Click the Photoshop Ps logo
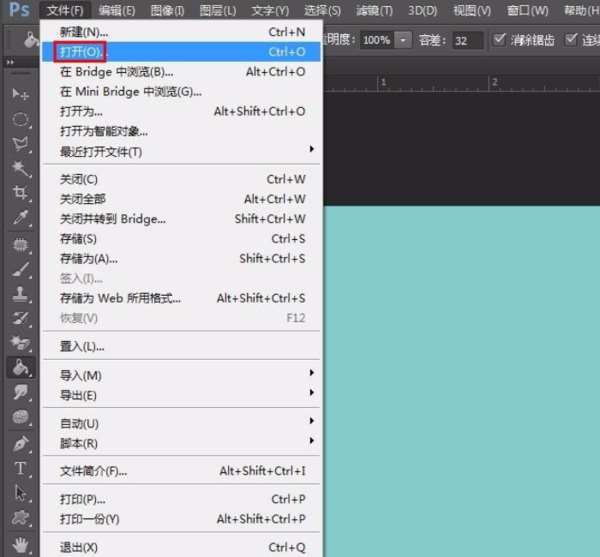600x557 pixels. click(x=19, y=9)
